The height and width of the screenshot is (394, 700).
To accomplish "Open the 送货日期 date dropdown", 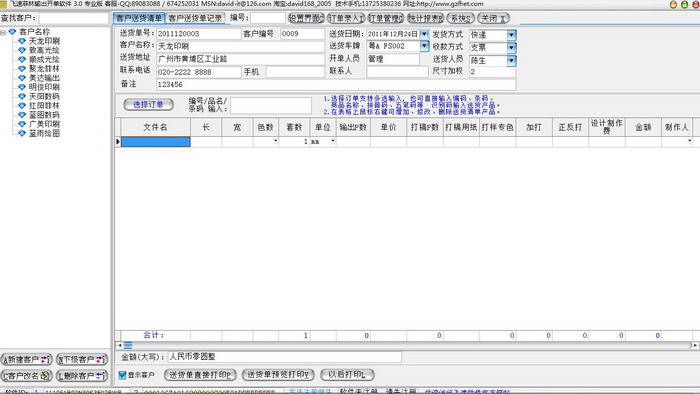I will (x=424, y=34).
